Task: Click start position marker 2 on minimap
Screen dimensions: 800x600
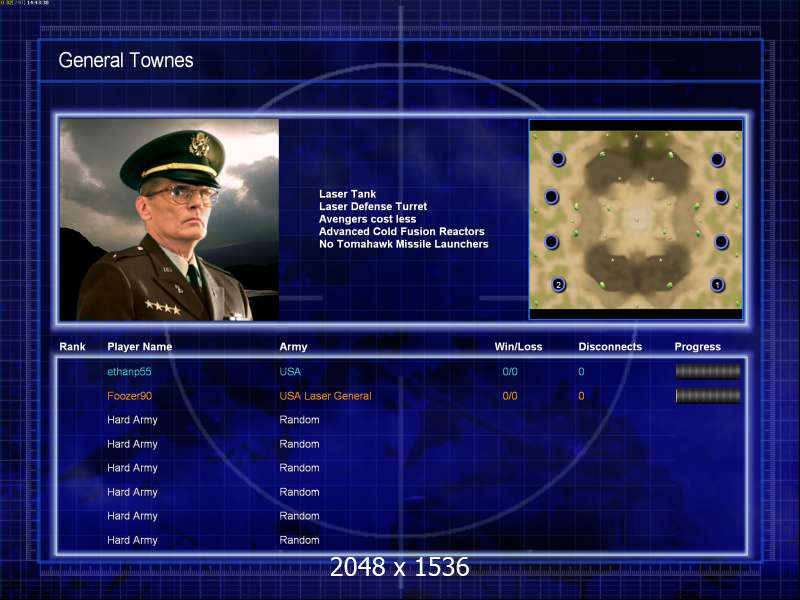Action: pos(558,285)
